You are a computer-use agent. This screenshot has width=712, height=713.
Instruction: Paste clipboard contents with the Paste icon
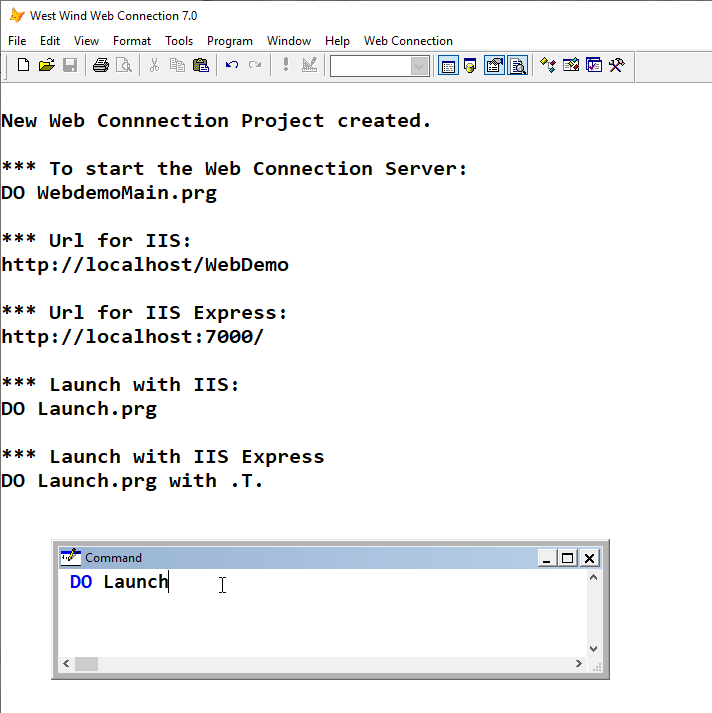pos(201,65)
